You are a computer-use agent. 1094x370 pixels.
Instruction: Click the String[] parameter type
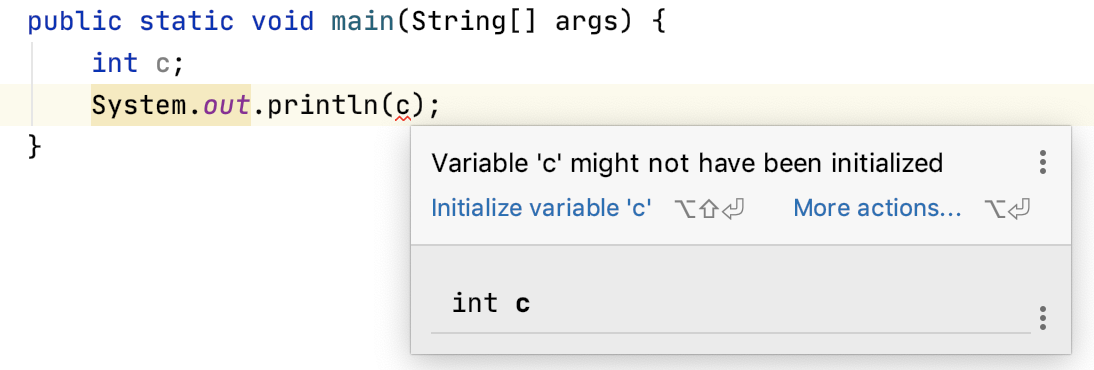pos(474,22)
